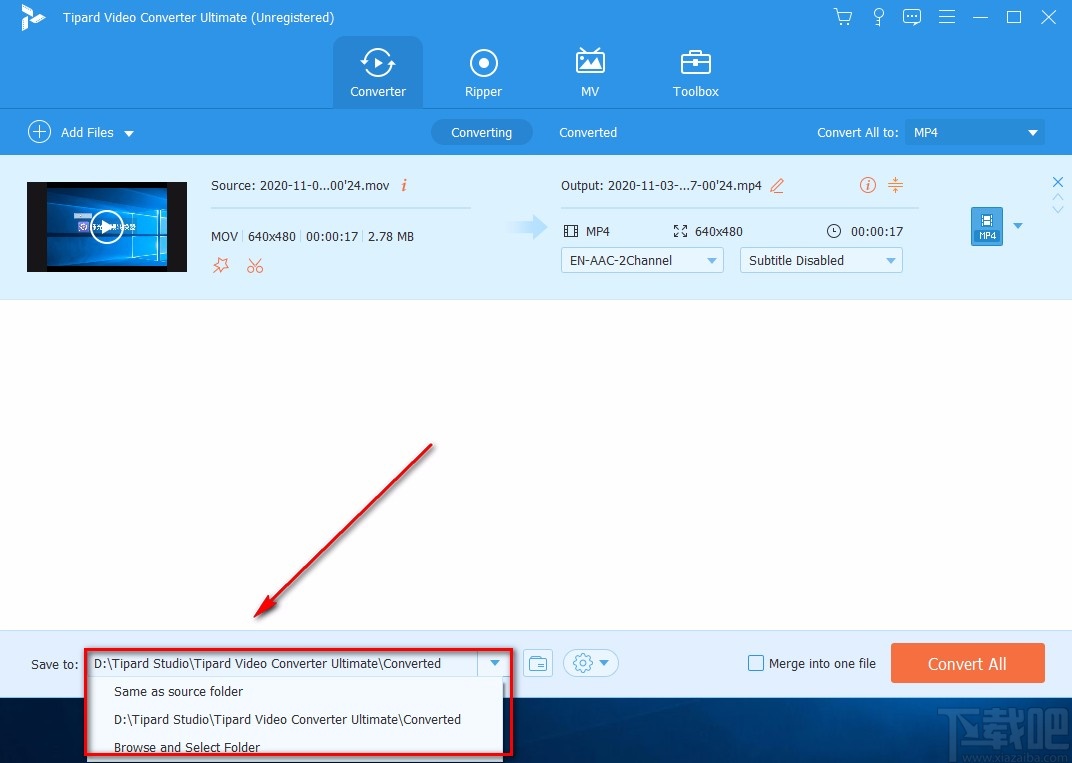Collapse the Save to dropdown arrow
Screen dimensions: 1072x763
pos(494,663)
